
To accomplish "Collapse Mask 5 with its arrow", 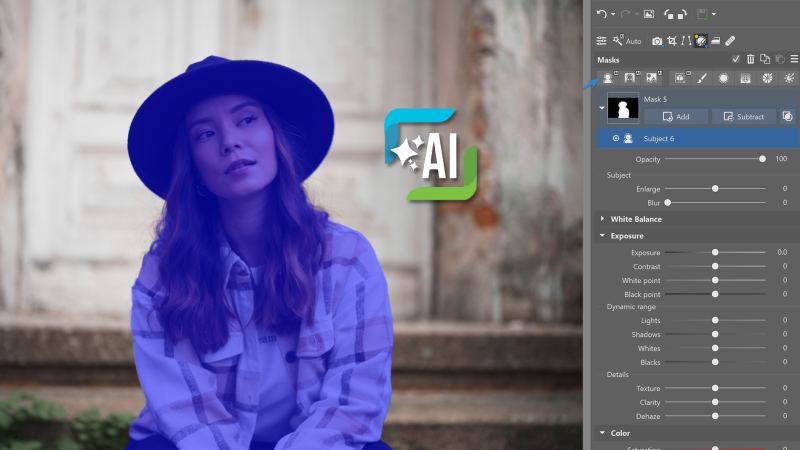I will point(602,108).
